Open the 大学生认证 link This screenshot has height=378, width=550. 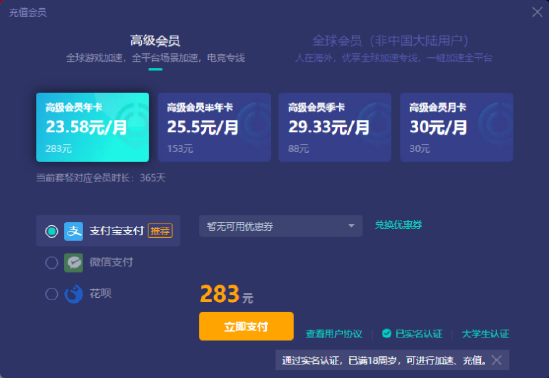point(485,333)
